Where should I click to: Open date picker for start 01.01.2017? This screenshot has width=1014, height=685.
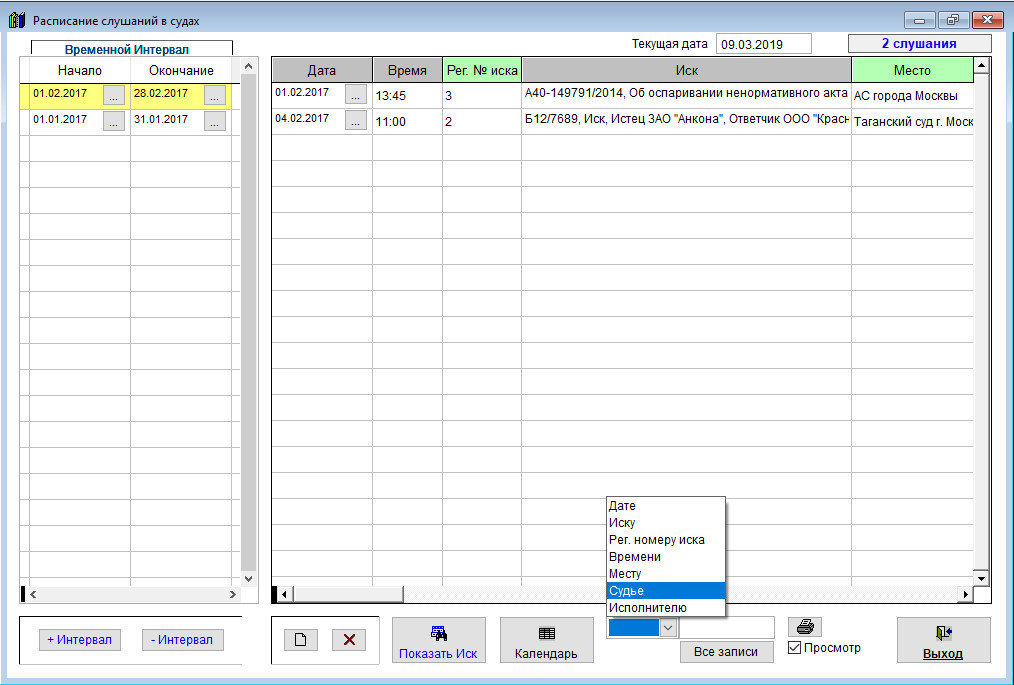pyautogui.click(x=114, y=121)
